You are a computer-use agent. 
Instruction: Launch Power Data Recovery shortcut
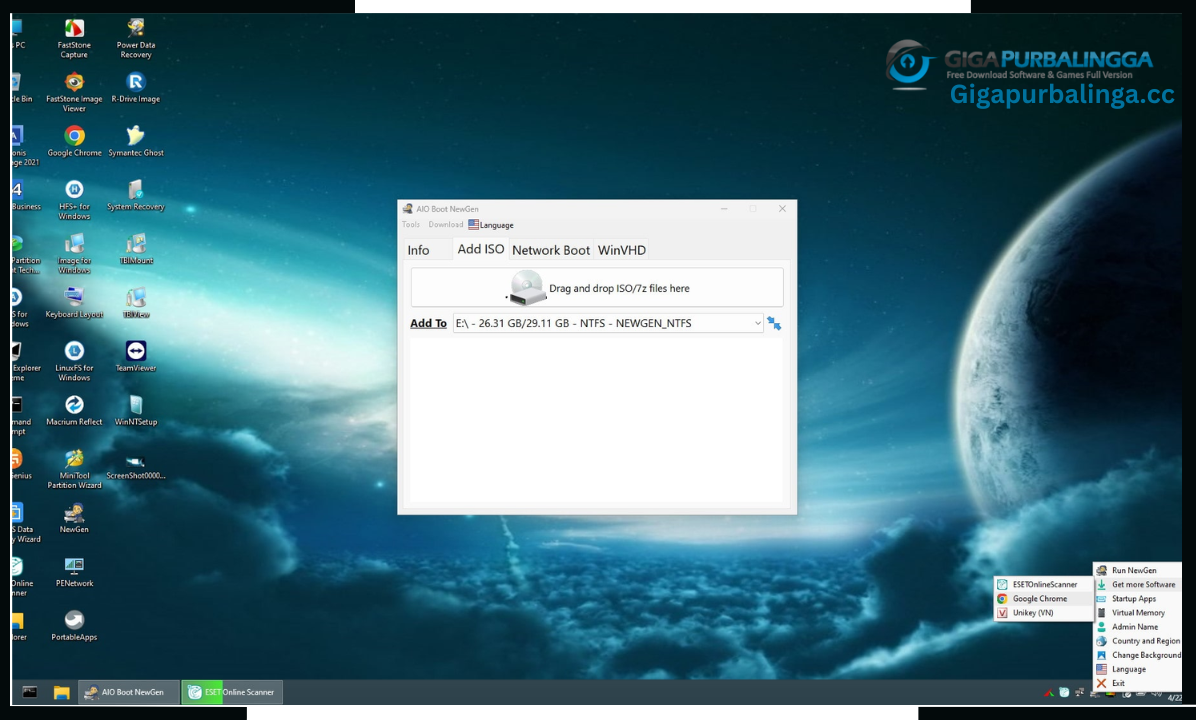click(x=136, y=38)
